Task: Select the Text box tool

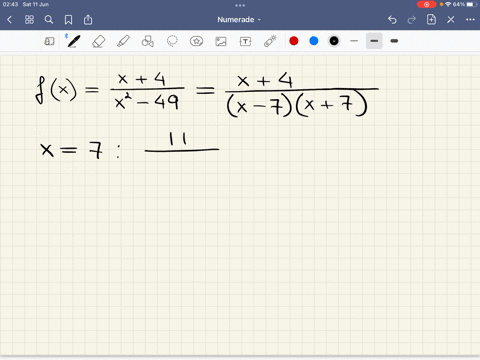Action: (245, 41)
